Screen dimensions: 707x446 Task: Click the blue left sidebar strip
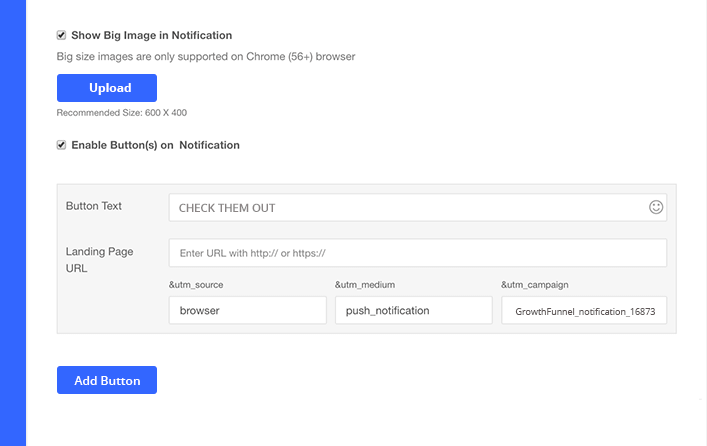click(x=12, y=223)
